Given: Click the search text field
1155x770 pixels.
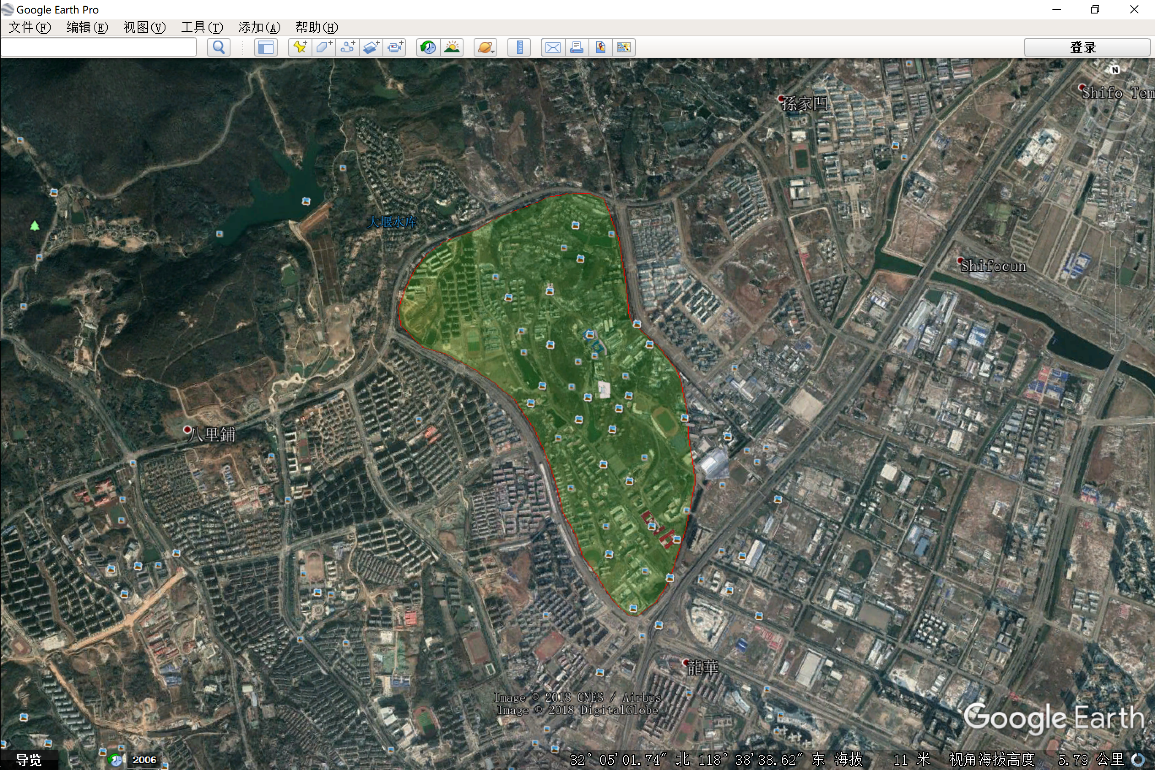Looking at the screenshot, I should (99, 47).
